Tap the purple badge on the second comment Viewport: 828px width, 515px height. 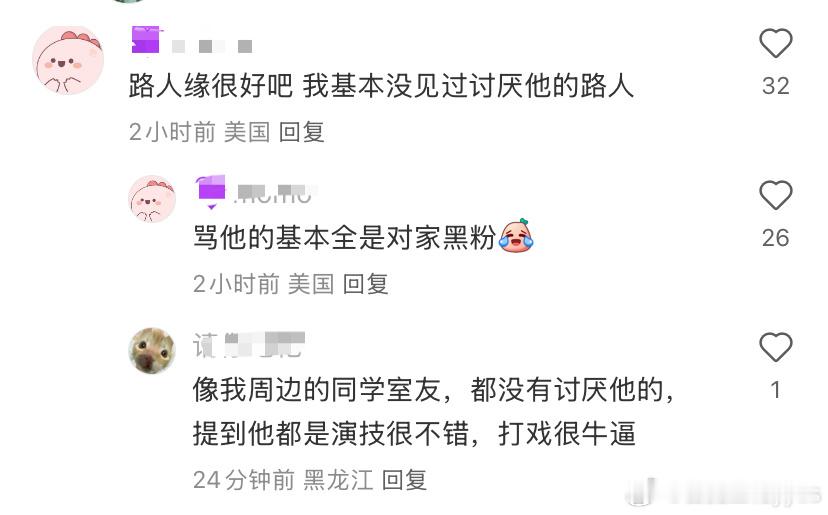click(211, 190)
